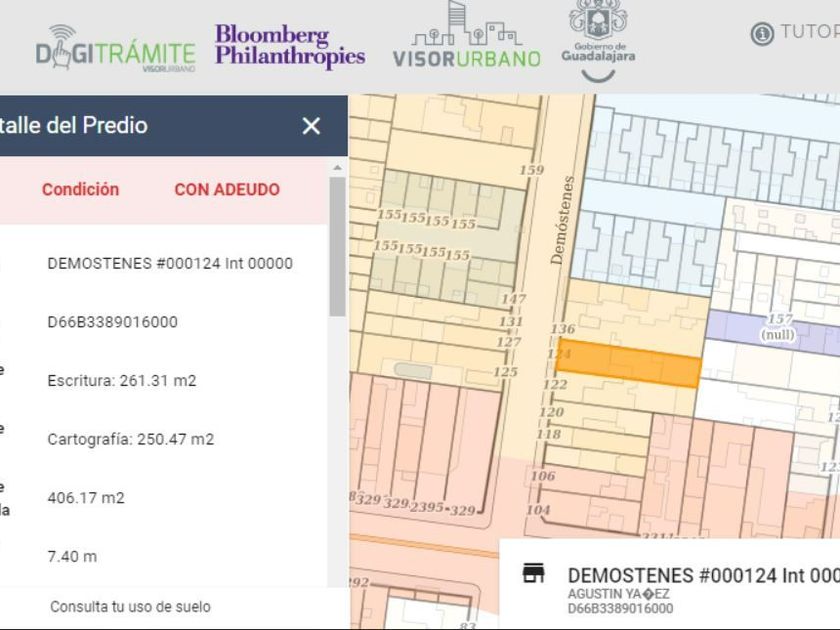Image resolution: width=840 pixels, height=630 pixels.
Task: Click the Visor Urbano logo
Action: (x=467, y=35)
